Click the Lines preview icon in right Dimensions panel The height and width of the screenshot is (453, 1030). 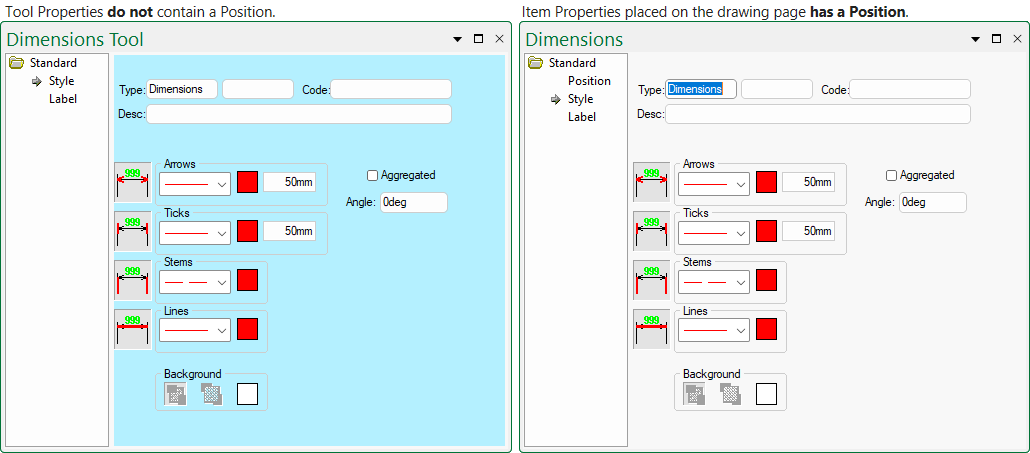(651, 329)
